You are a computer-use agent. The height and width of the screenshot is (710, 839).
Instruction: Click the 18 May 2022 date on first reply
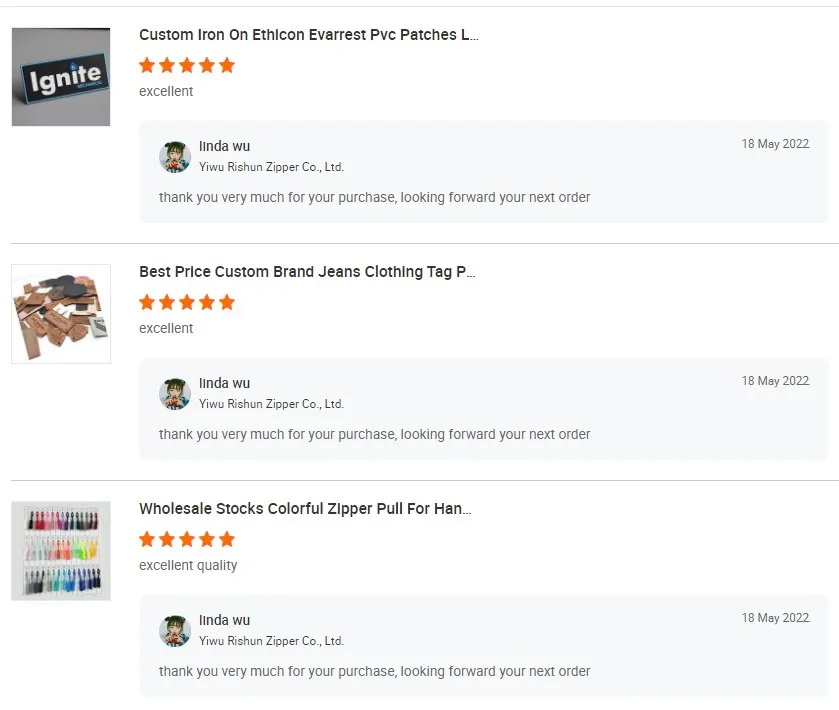pyautogui.click(x=775, y=144)
